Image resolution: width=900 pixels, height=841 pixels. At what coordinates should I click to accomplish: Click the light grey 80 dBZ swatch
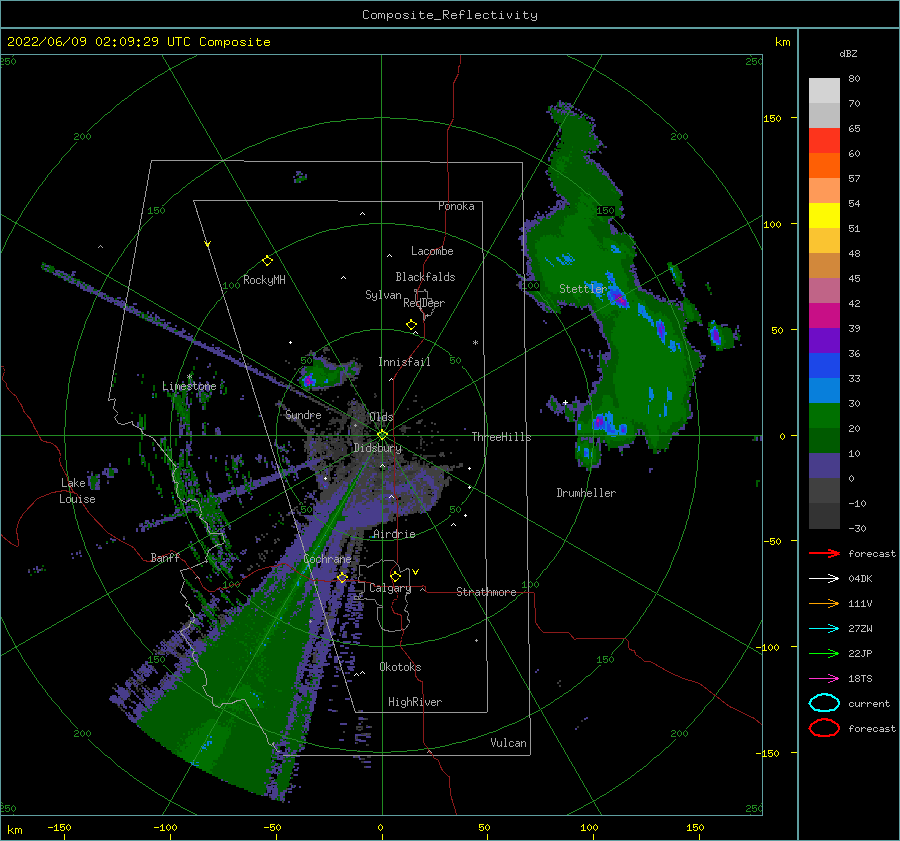click(824, 90)
